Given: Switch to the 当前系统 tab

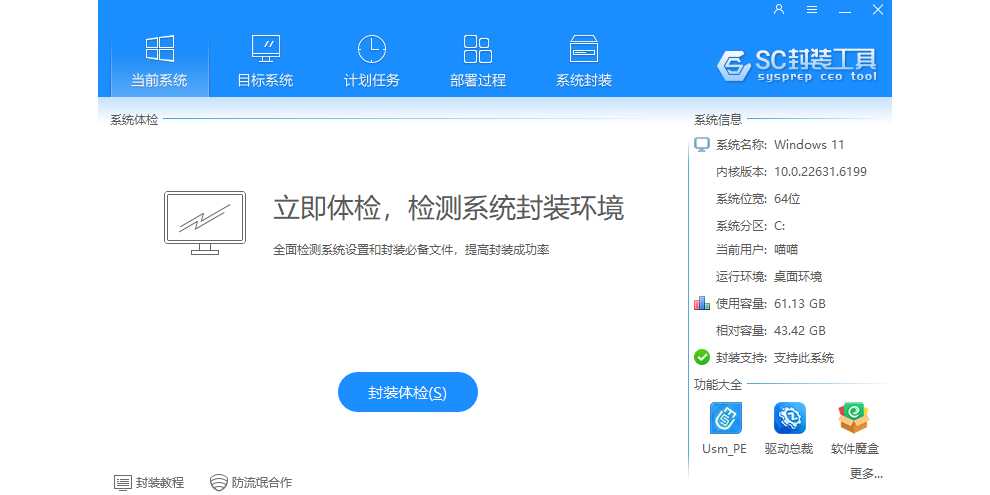Looking at the screenshot, I should point(159,62).
